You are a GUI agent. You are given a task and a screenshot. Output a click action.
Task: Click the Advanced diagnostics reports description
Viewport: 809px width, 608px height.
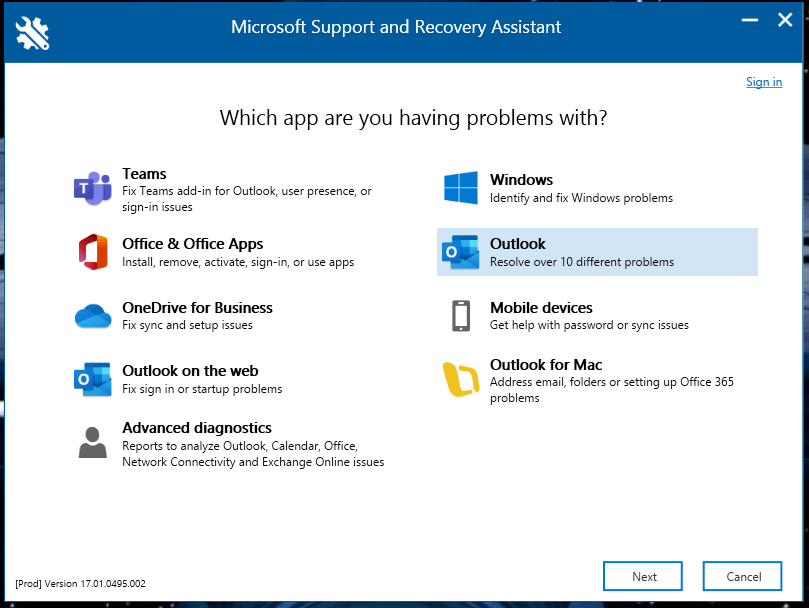253,454
